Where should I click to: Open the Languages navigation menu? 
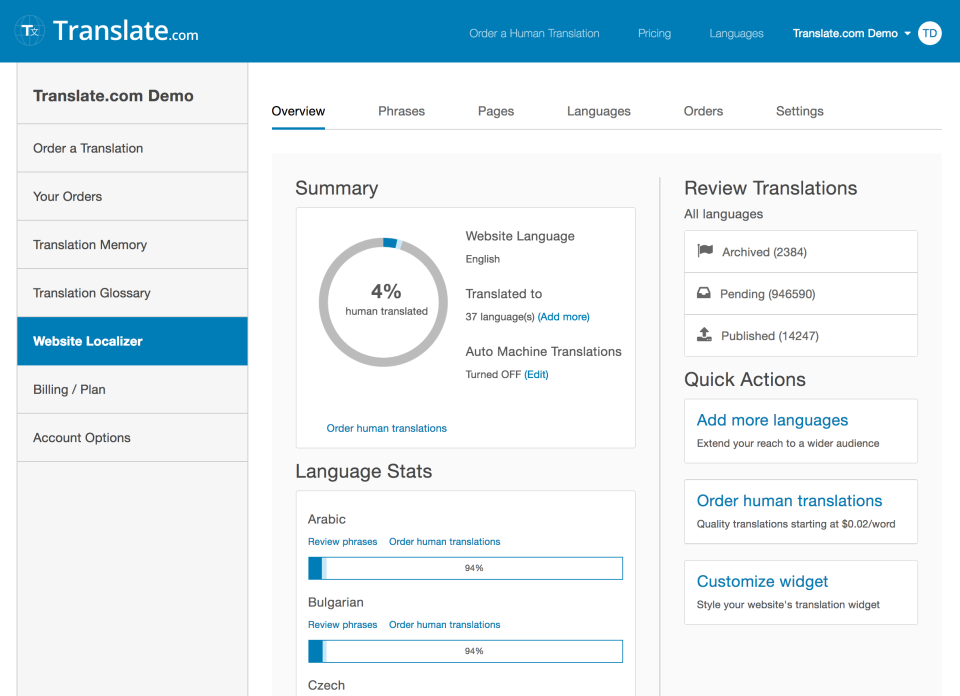pos(736,33)
